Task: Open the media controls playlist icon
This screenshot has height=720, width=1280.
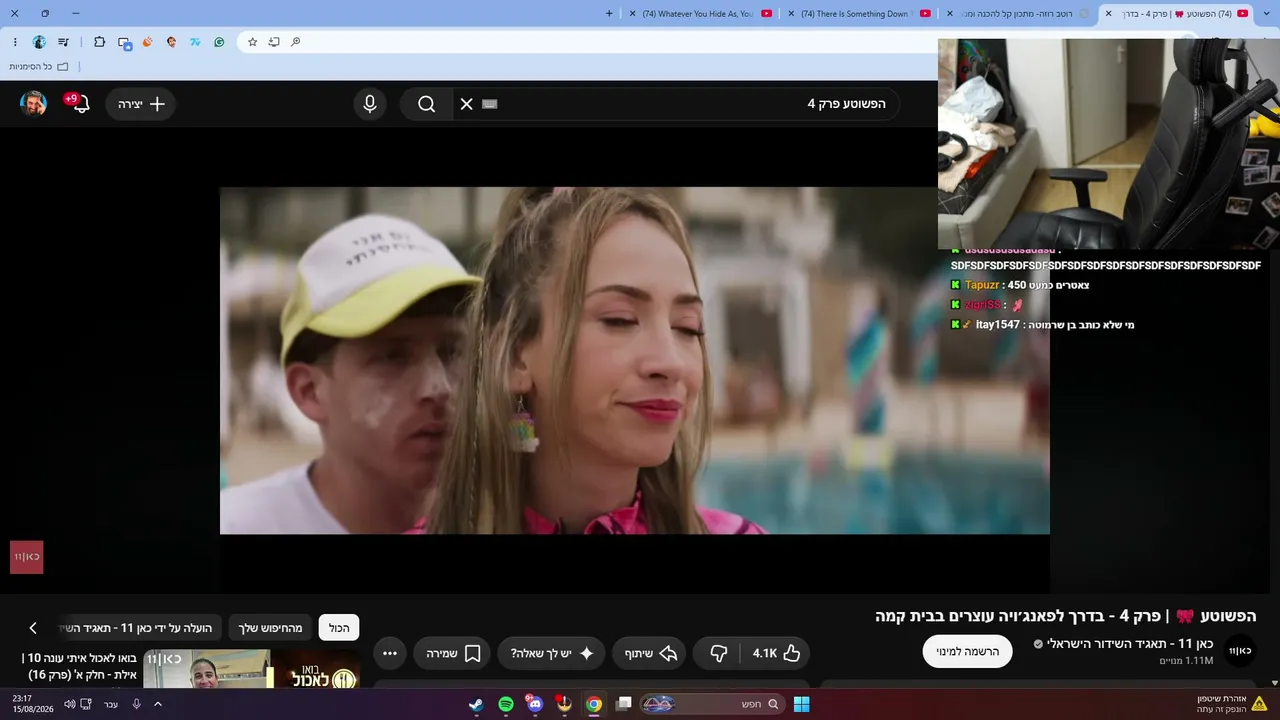Action: pyautogui.click(x=64, y=42)
